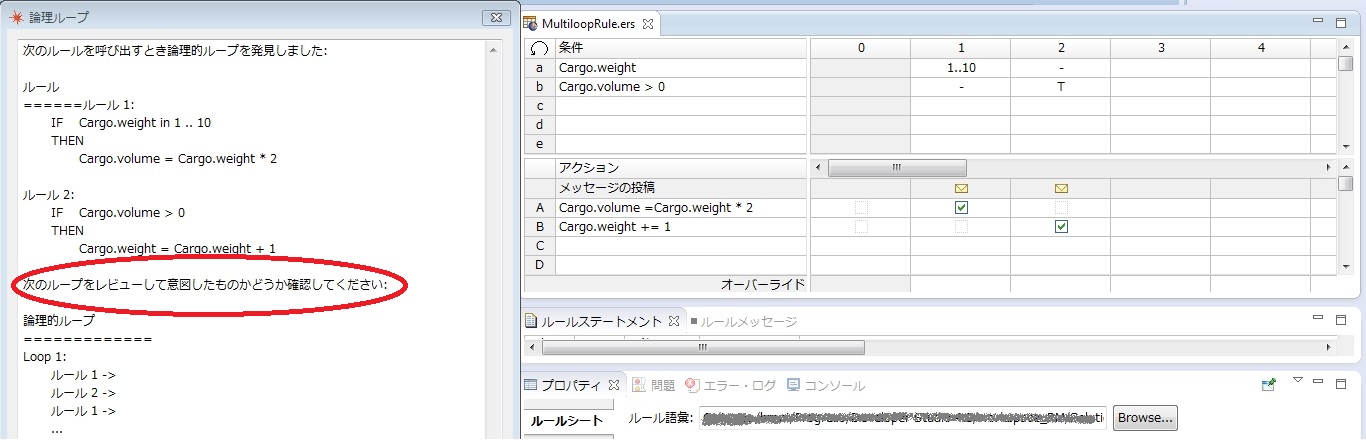This screenshot has height=440, width=1366.
Task: Switch to the MultiloopRule.ers tab
Action: [588, 22]
